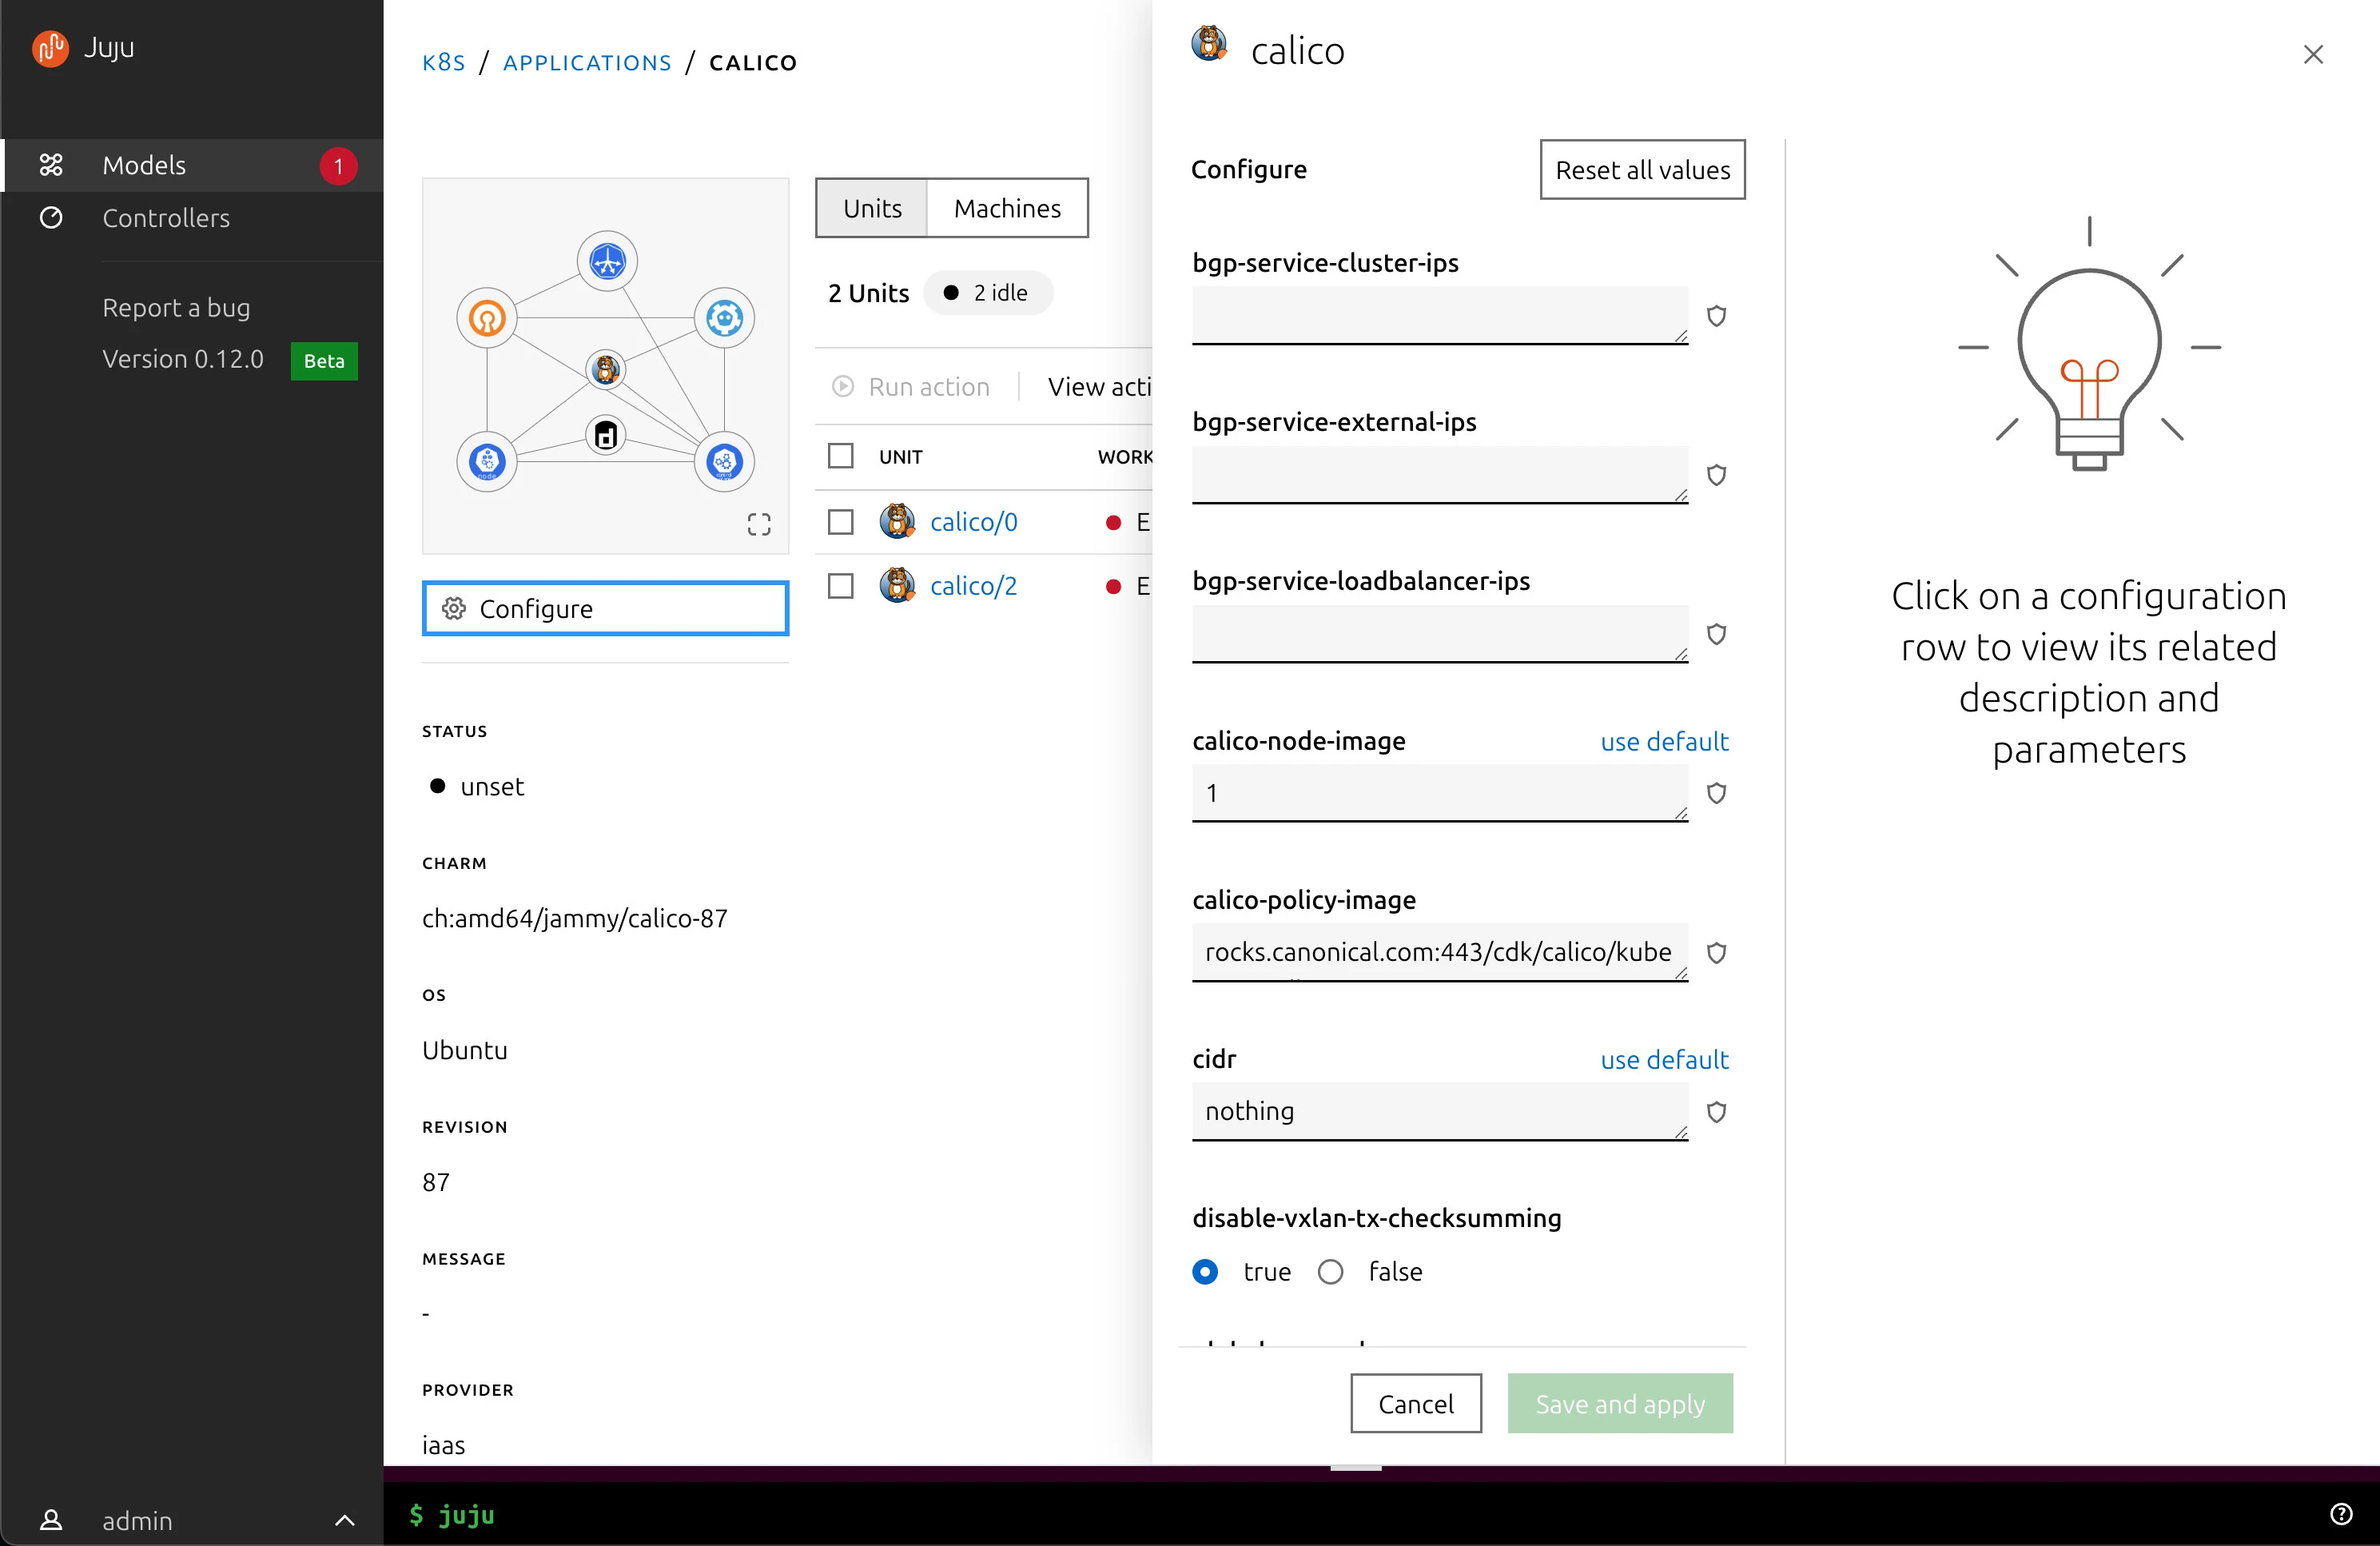Click the Juju logo icon

[50, 47]
